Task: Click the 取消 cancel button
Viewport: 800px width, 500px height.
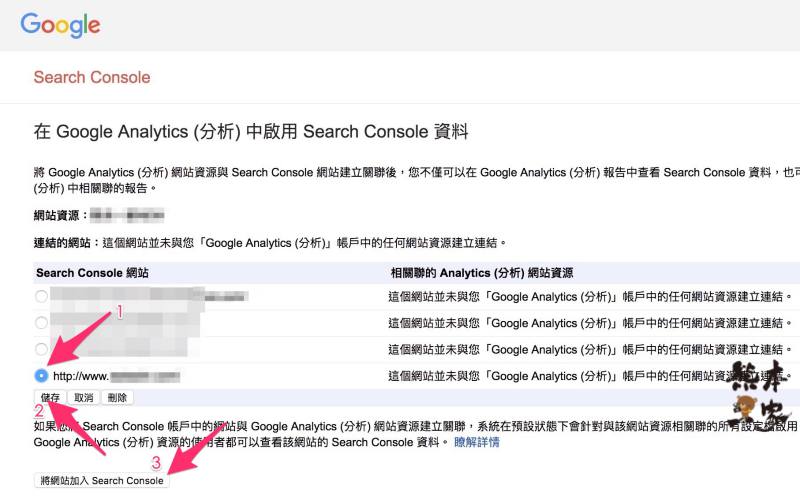Action: pyautogui.click(x=84, y=397)
